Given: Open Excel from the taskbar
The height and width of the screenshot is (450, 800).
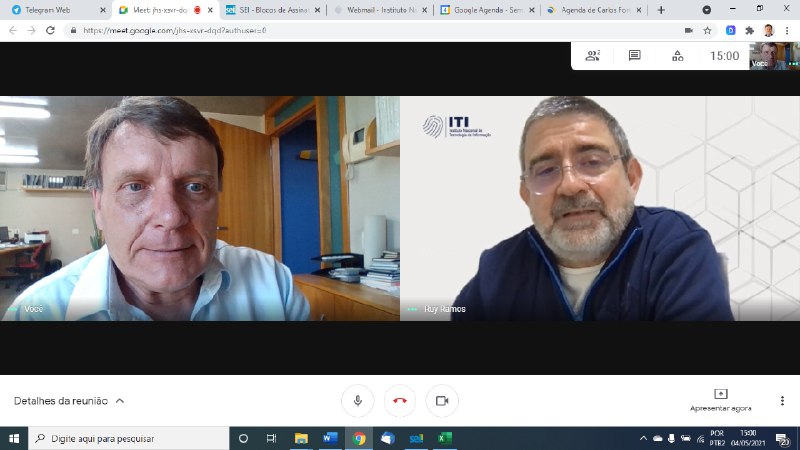Looking at the screenshot, I should tap(445, 438).
